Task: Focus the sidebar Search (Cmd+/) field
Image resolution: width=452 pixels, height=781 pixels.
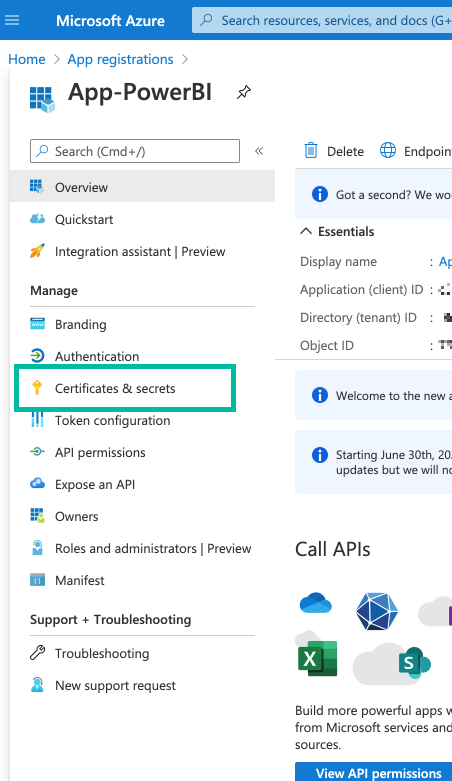Action: click(135, 151)
